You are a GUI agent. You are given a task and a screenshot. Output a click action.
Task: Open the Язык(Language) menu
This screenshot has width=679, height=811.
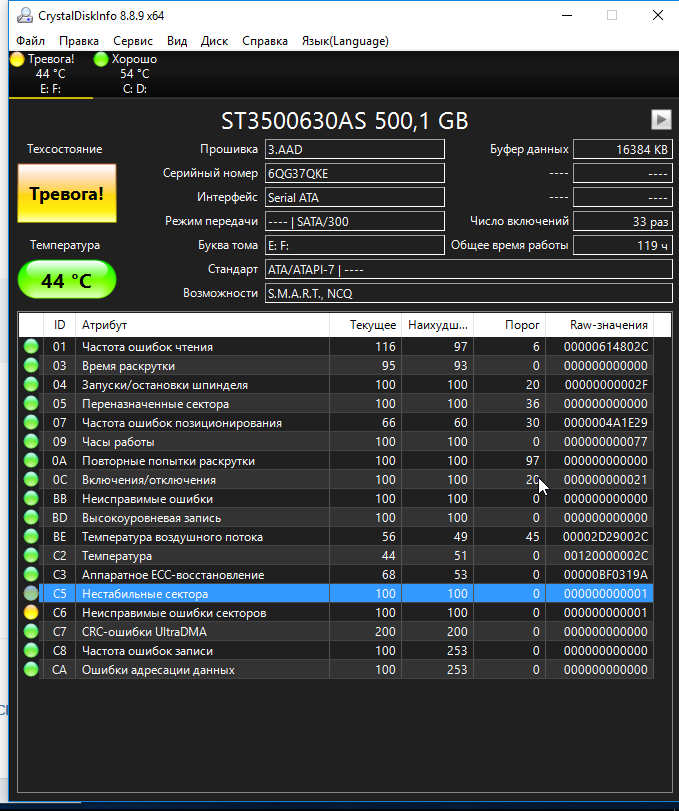coord(345,41)
